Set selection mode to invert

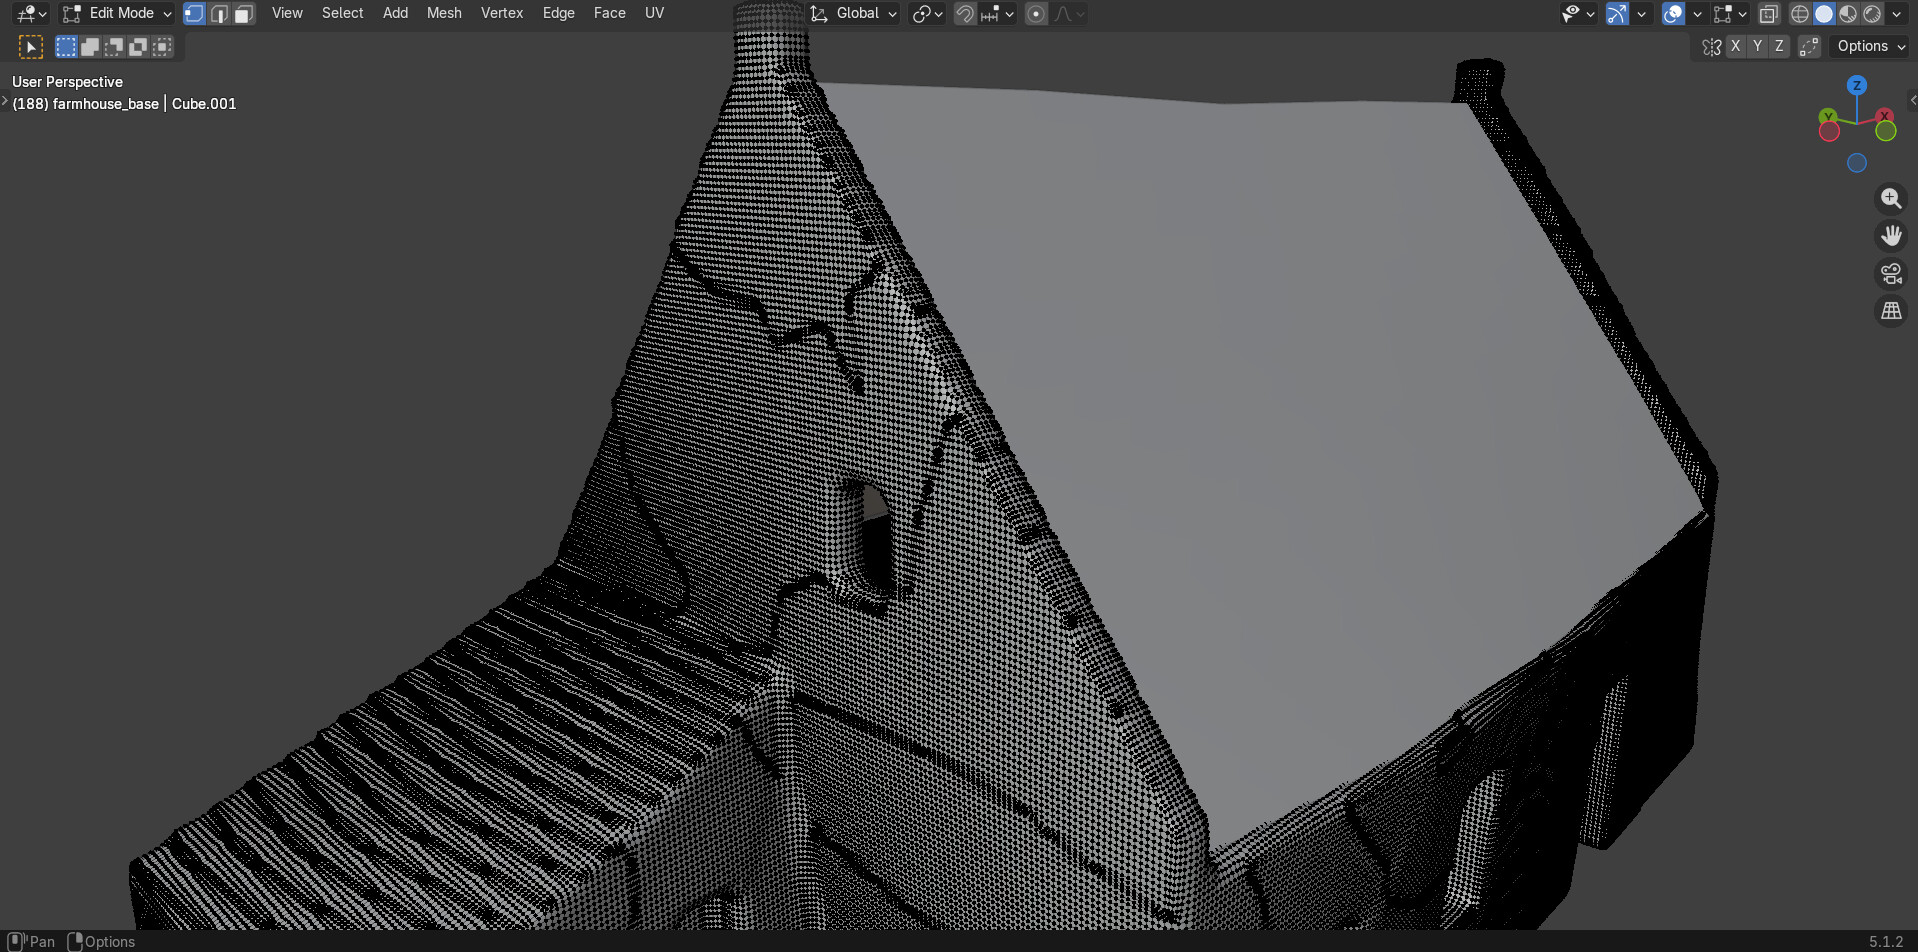tap(138, 47)
